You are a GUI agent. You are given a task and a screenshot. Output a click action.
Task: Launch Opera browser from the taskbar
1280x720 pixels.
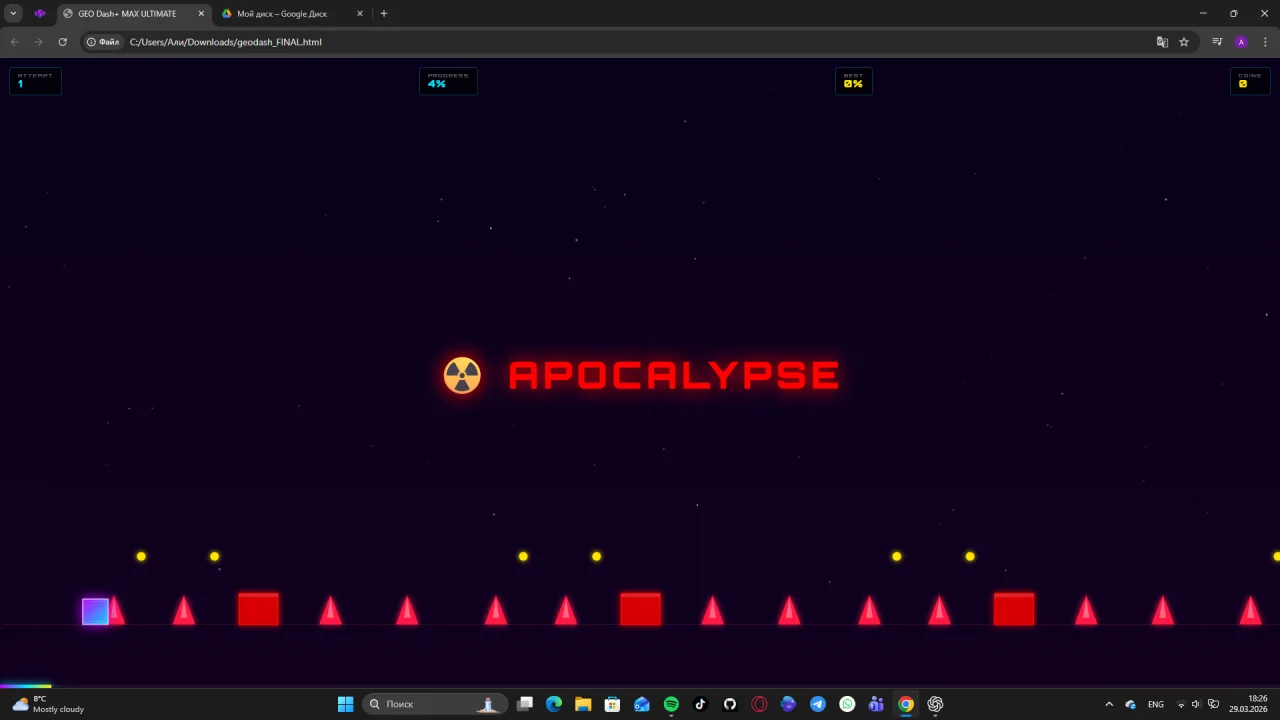point(759,704)
